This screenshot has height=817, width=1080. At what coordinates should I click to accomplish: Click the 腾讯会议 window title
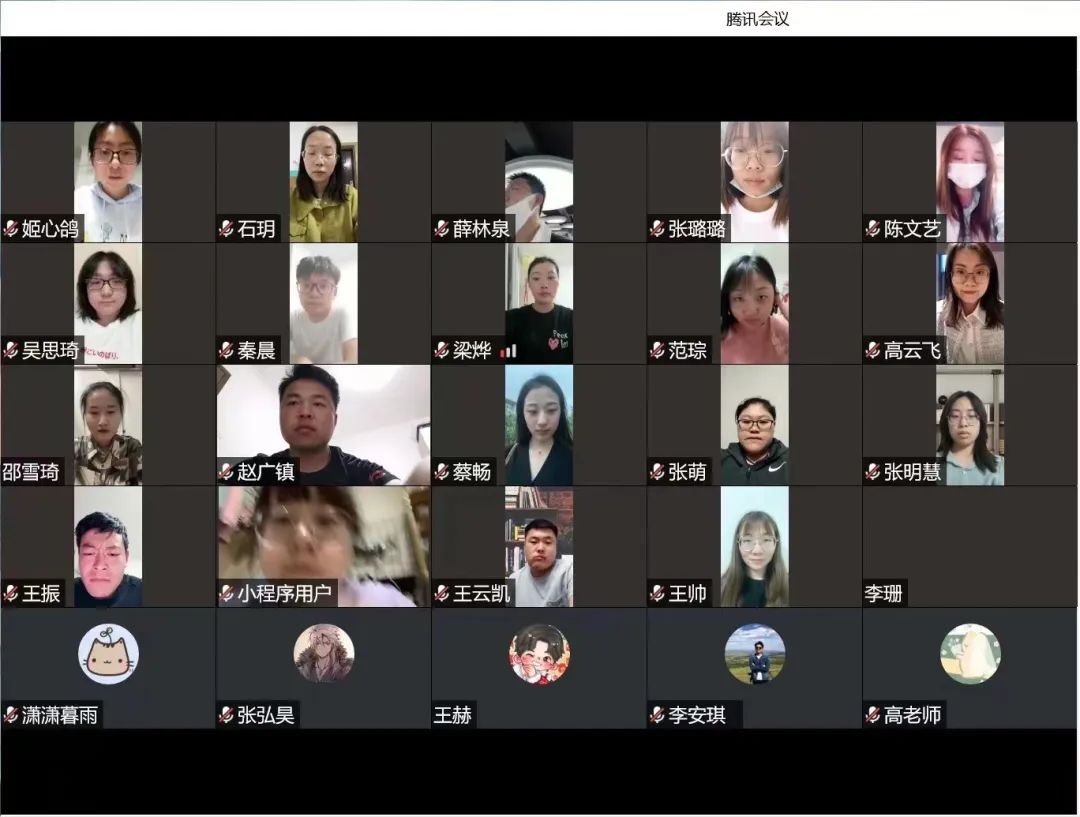pyautogui.click(x=758, y=19)
